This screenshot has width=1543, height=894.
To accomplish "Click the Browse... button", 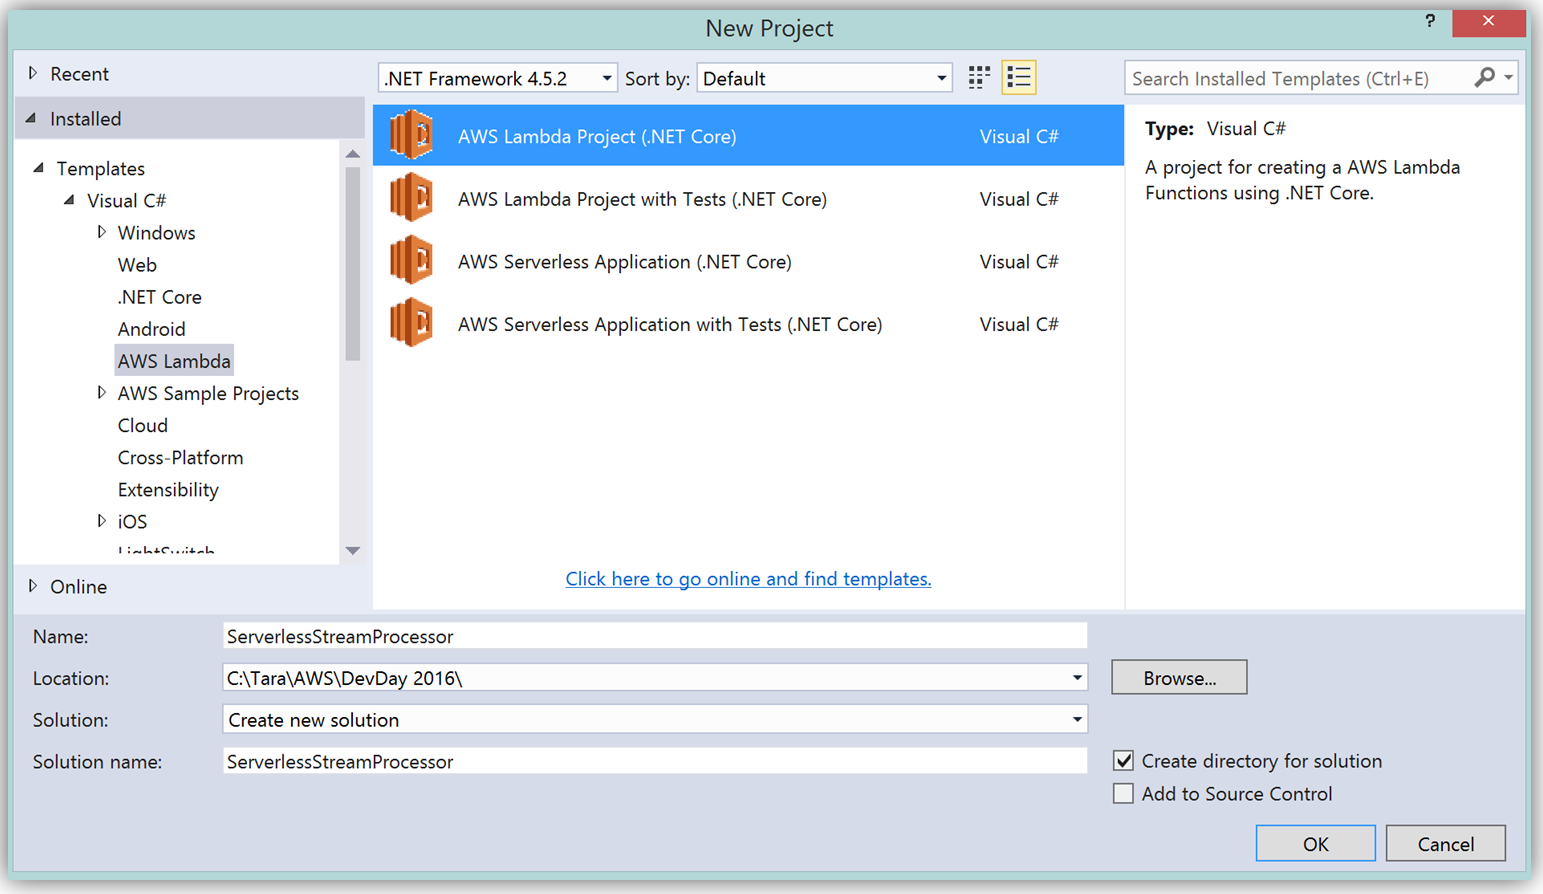I will (1179, 678).
